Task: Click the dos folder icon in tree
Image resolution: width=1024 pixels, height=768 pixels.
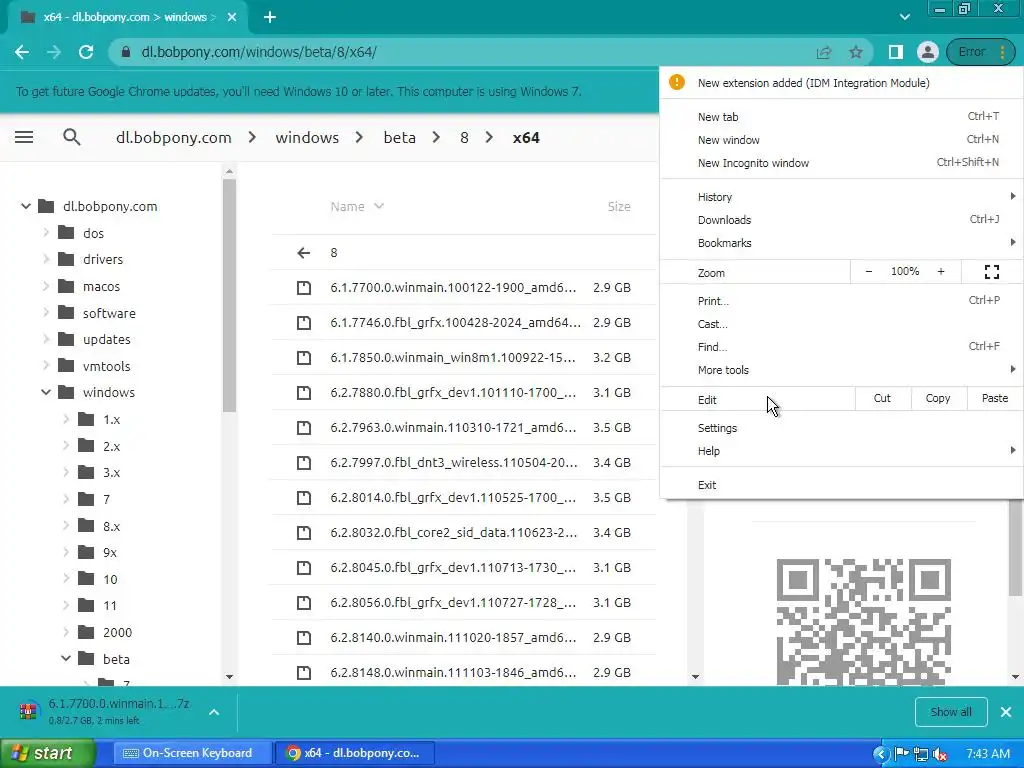Action: (67, 232)
